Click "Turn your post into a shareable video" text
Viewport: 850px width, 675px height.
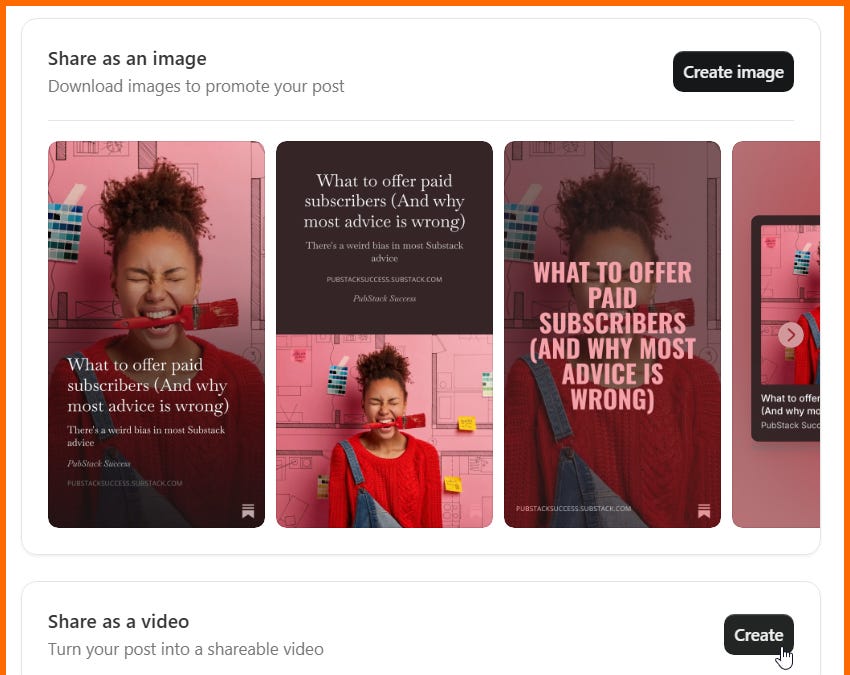[185, 649]
